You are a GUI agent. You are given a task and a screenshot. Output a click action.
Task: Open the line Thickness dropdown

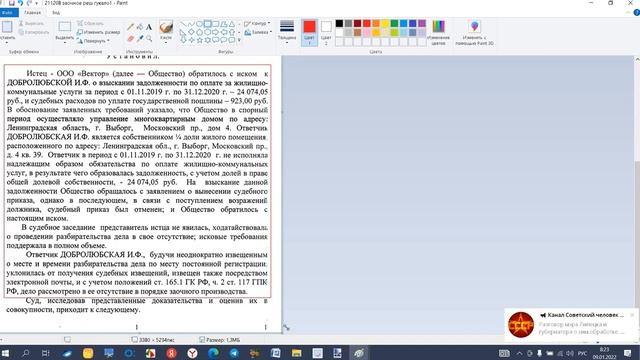tap(287, 33)
